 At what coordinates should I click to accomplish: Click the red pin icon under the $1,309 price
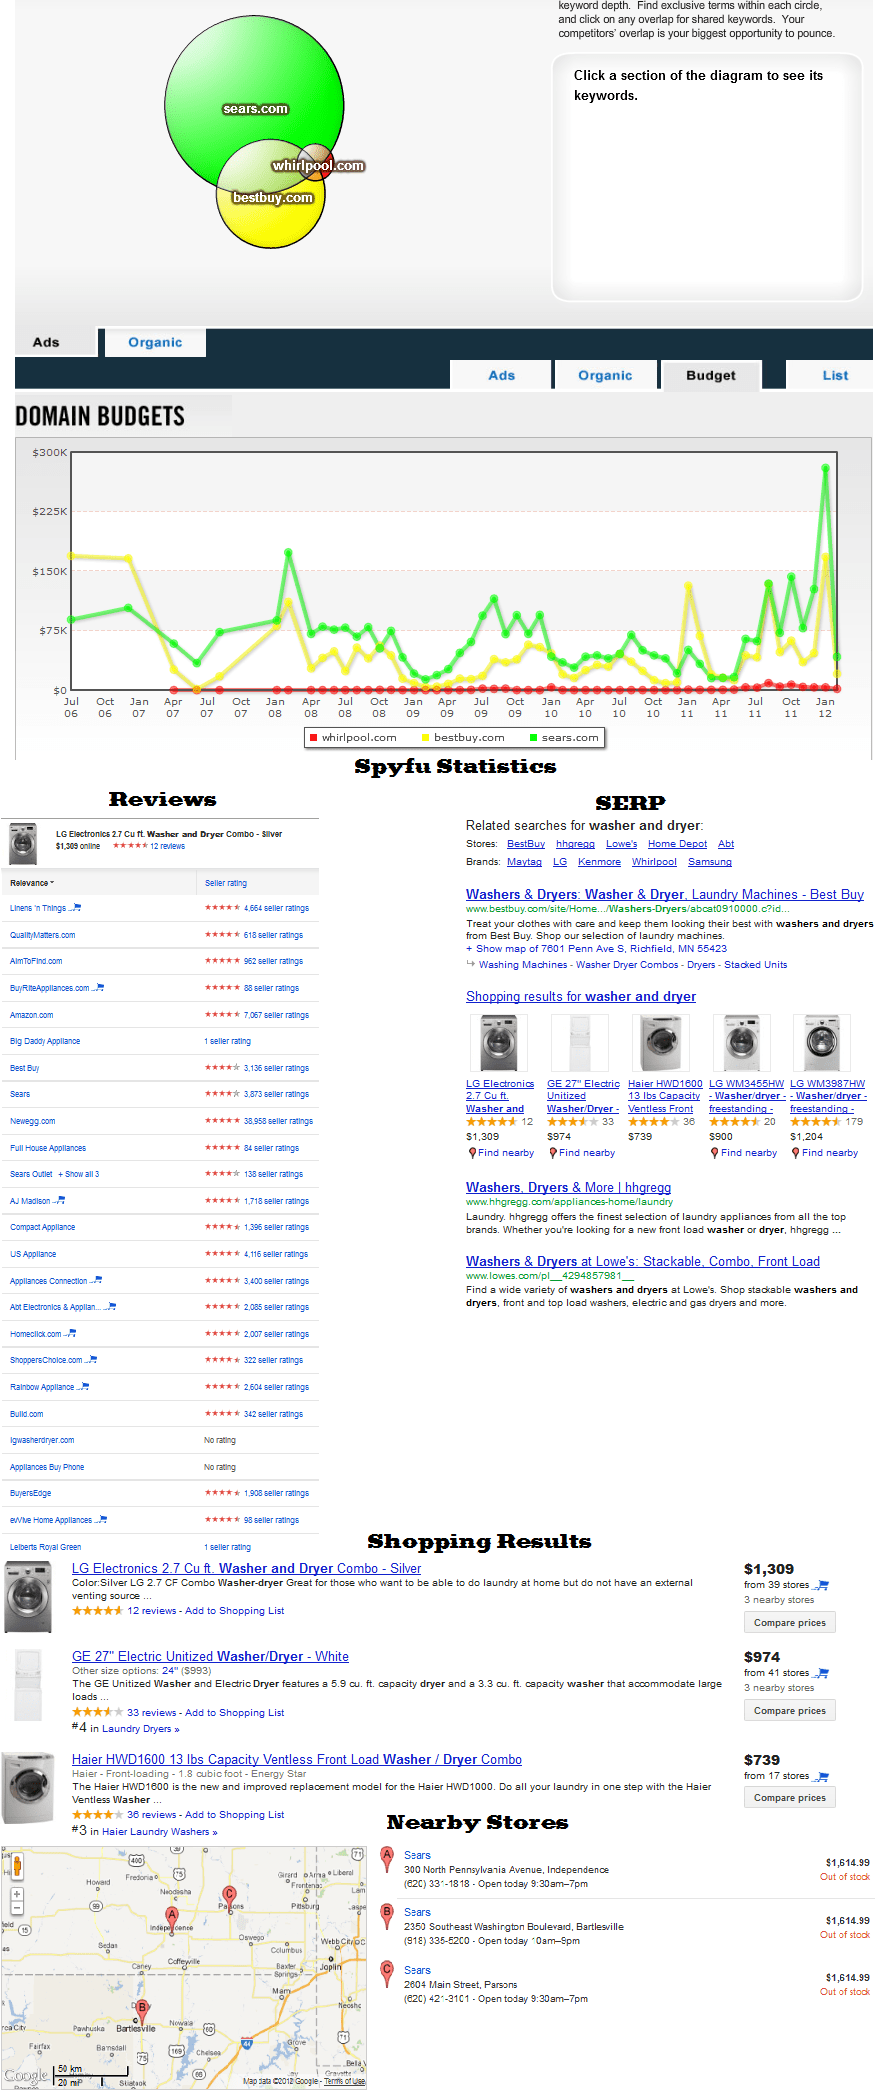472,1153
